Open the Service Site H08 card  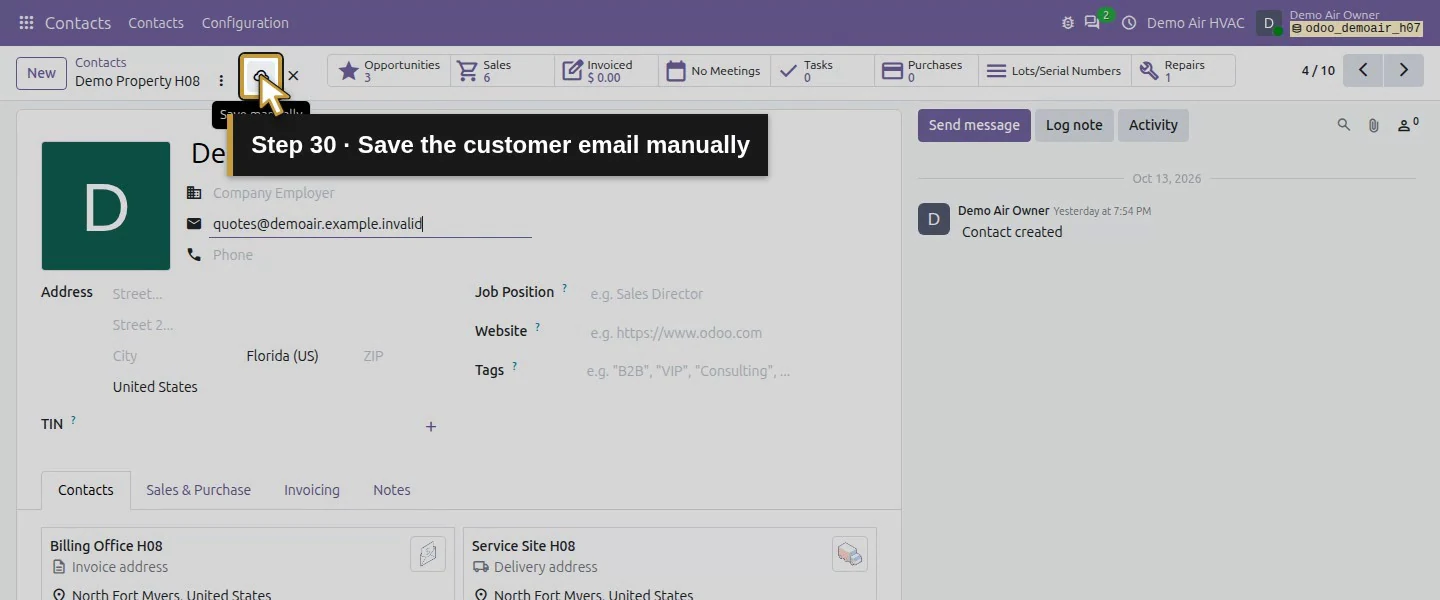pyautogui.click(x=669, y=564)
